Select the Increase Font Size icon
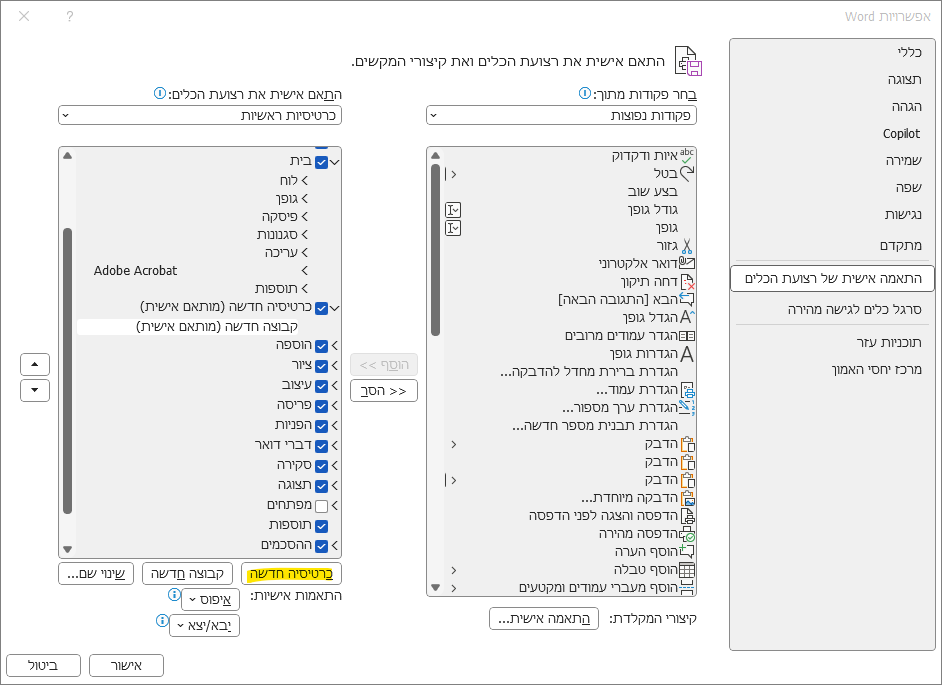Screen dimensions: 942x685 [686, 317]
